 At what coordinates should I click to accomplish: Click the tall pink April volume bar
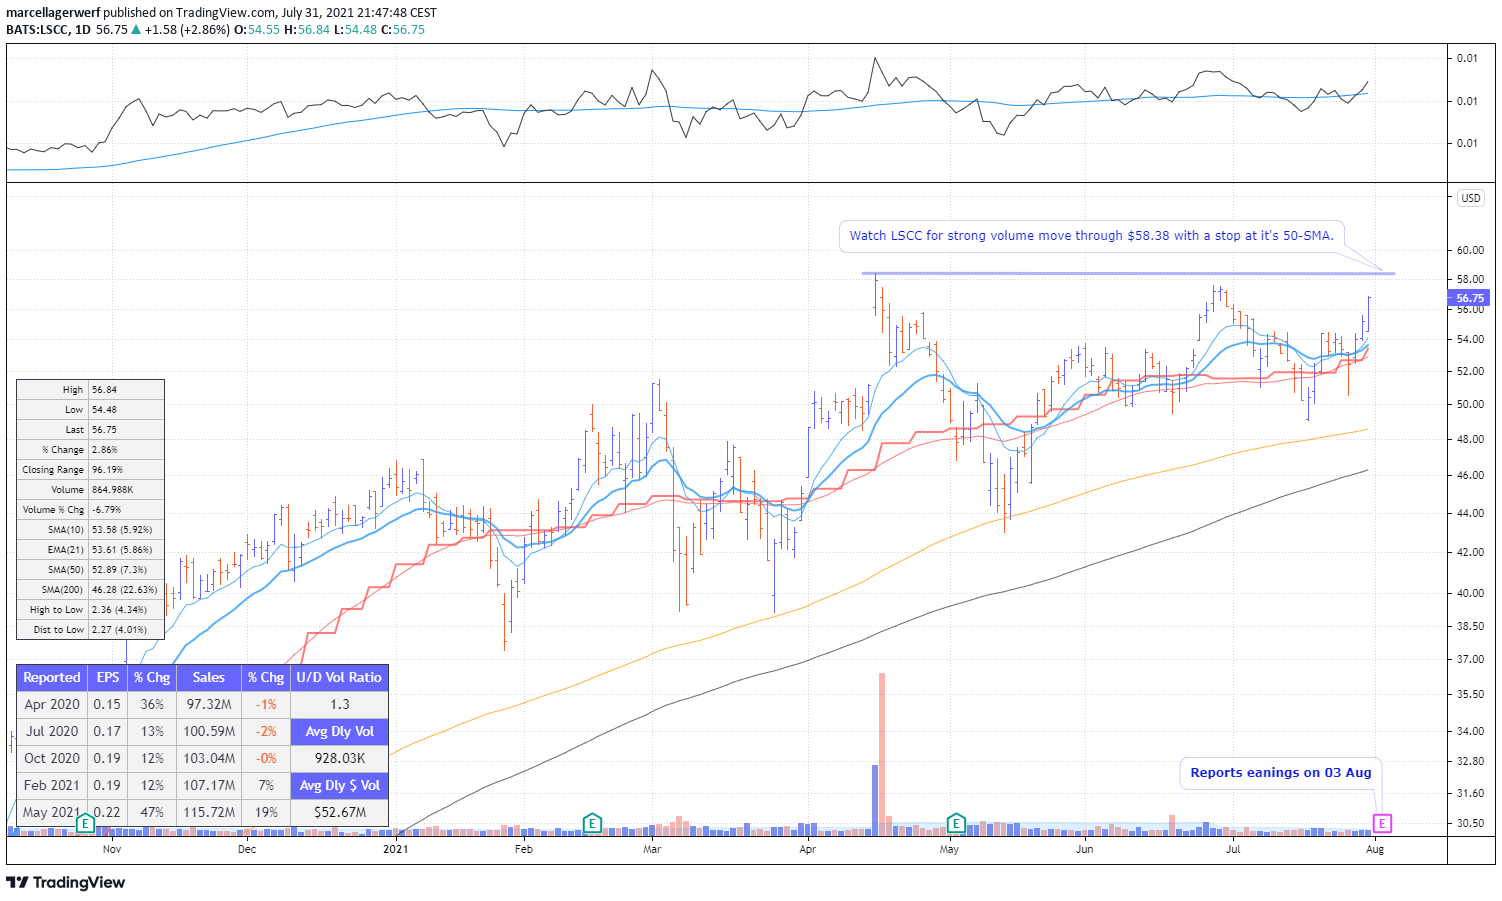click(882, 753)
